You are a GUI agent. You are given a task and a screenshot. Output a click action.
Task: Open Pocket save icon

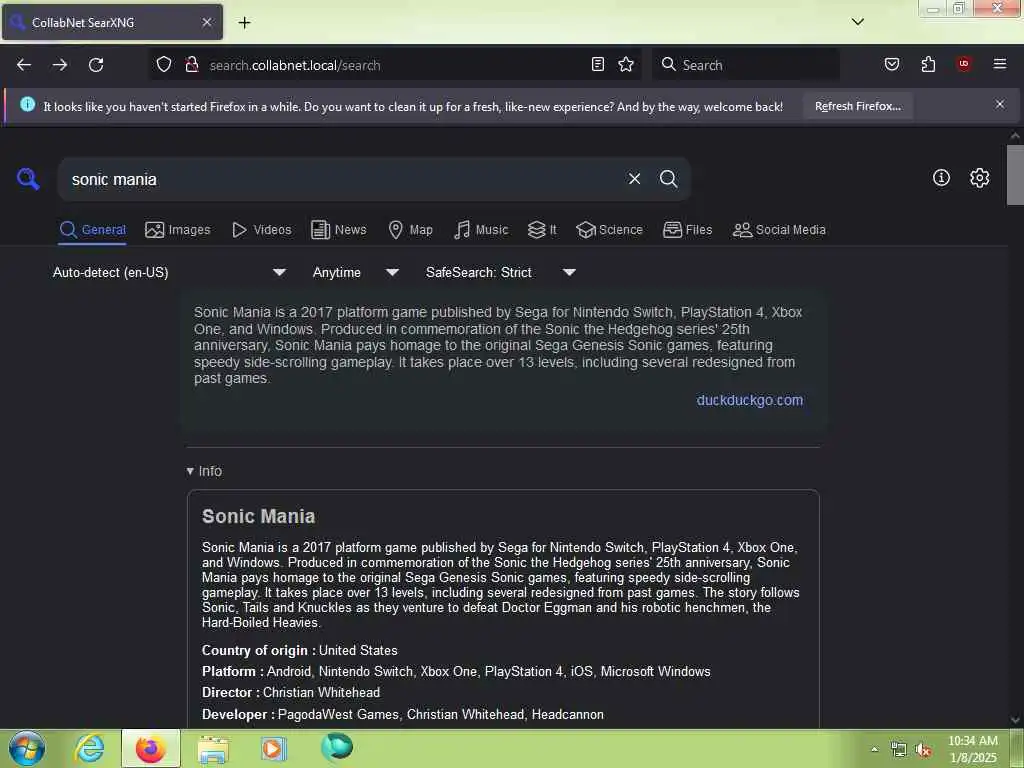(892, 64)
